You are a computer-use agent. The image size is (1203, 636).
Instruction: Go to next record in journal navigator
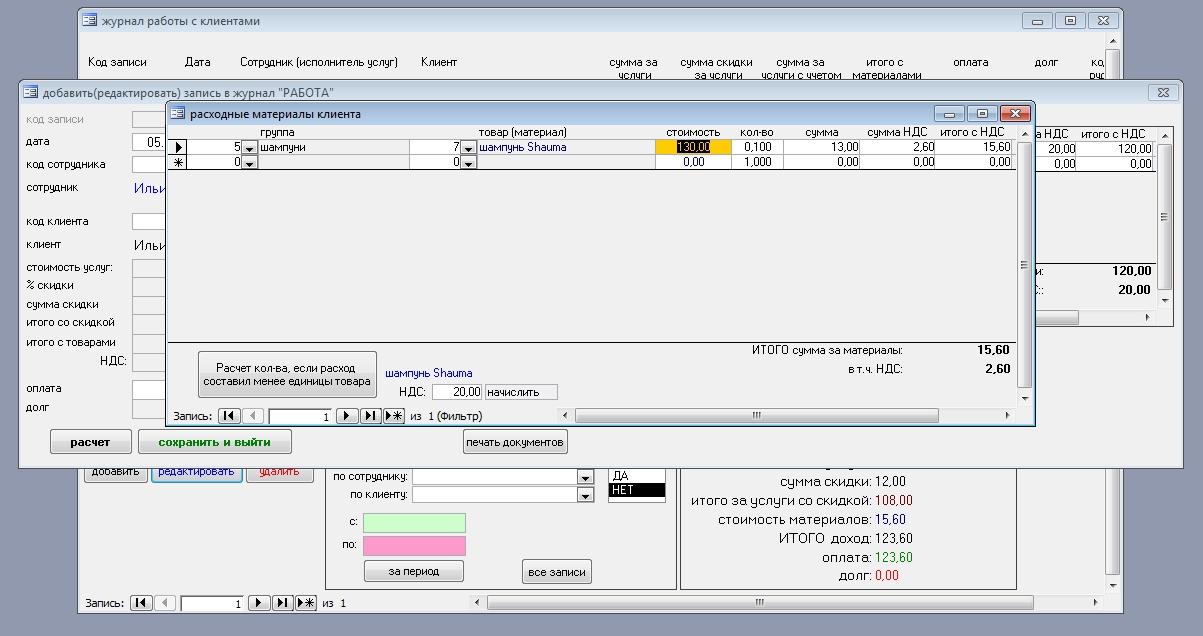pyautogui.click(x=259, y=604)
